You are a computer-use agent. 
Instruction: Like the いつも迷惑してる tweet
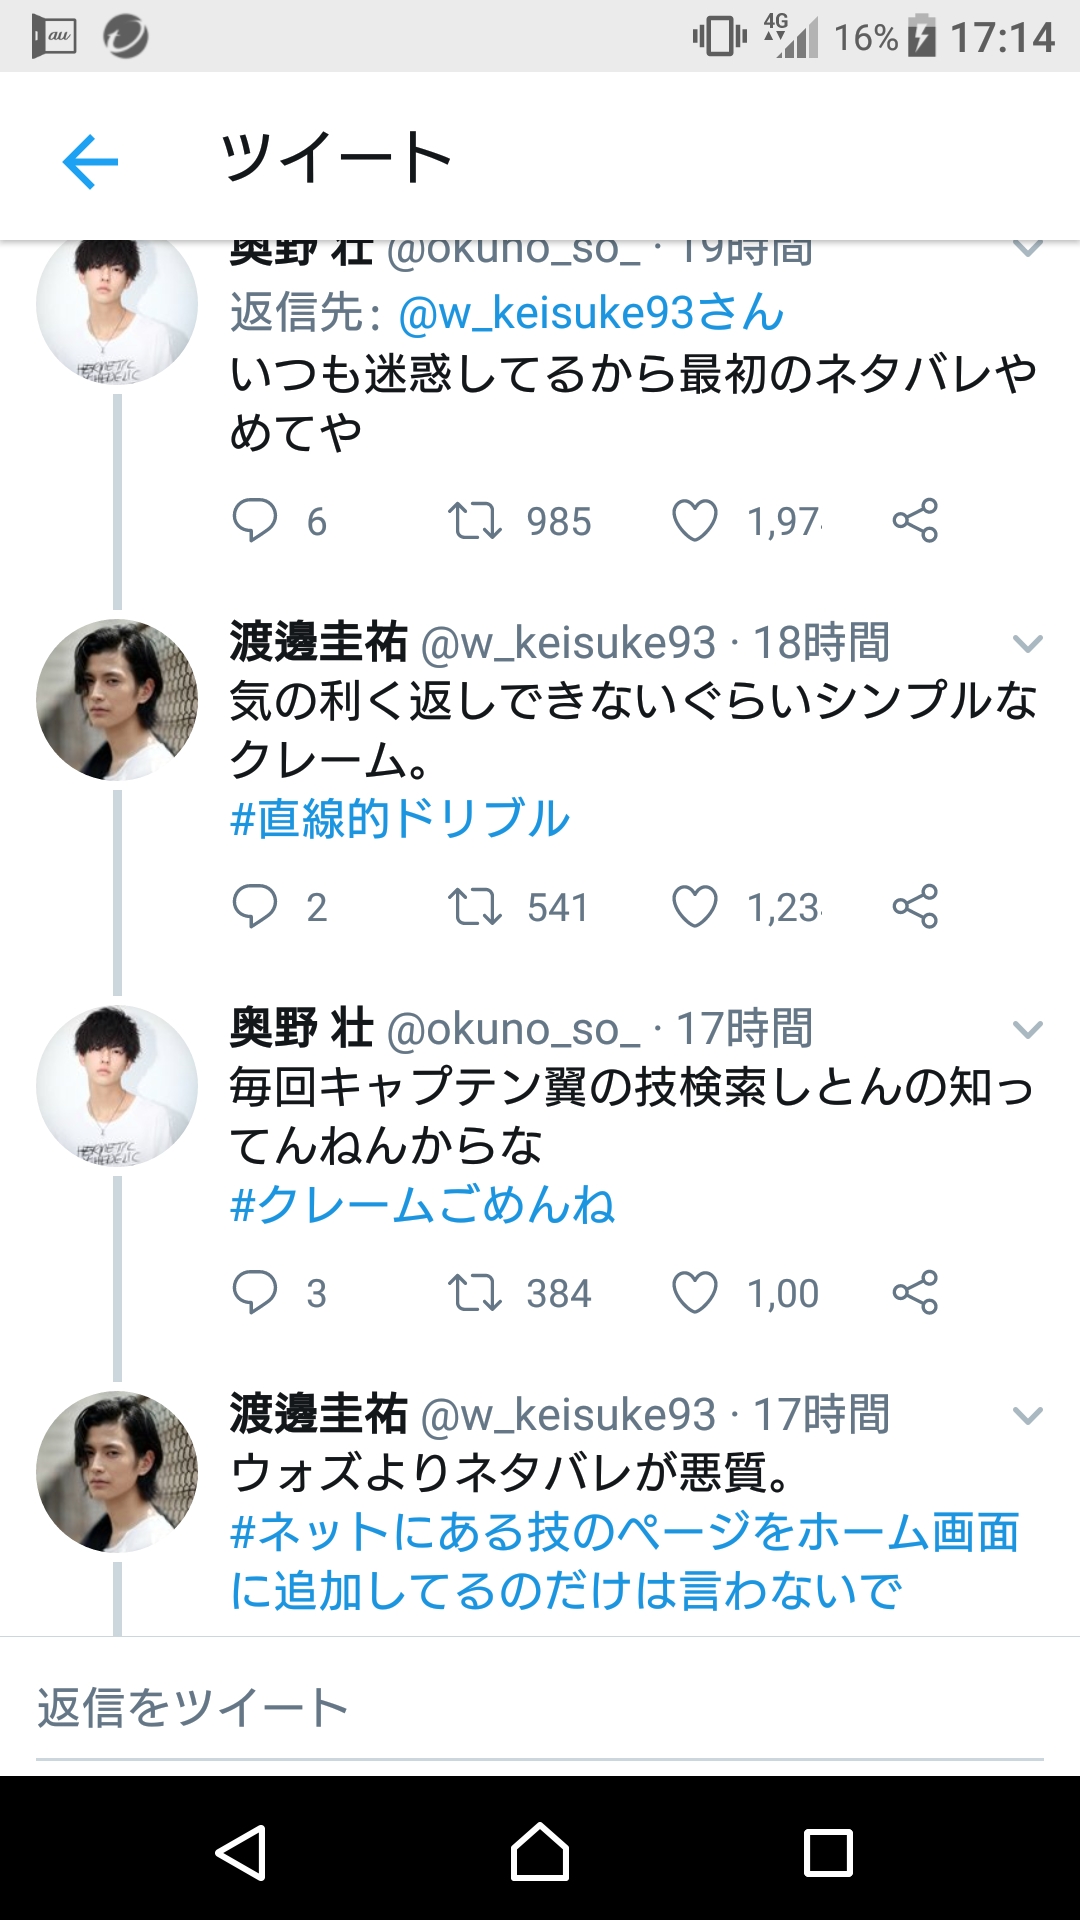click(695, 521)
